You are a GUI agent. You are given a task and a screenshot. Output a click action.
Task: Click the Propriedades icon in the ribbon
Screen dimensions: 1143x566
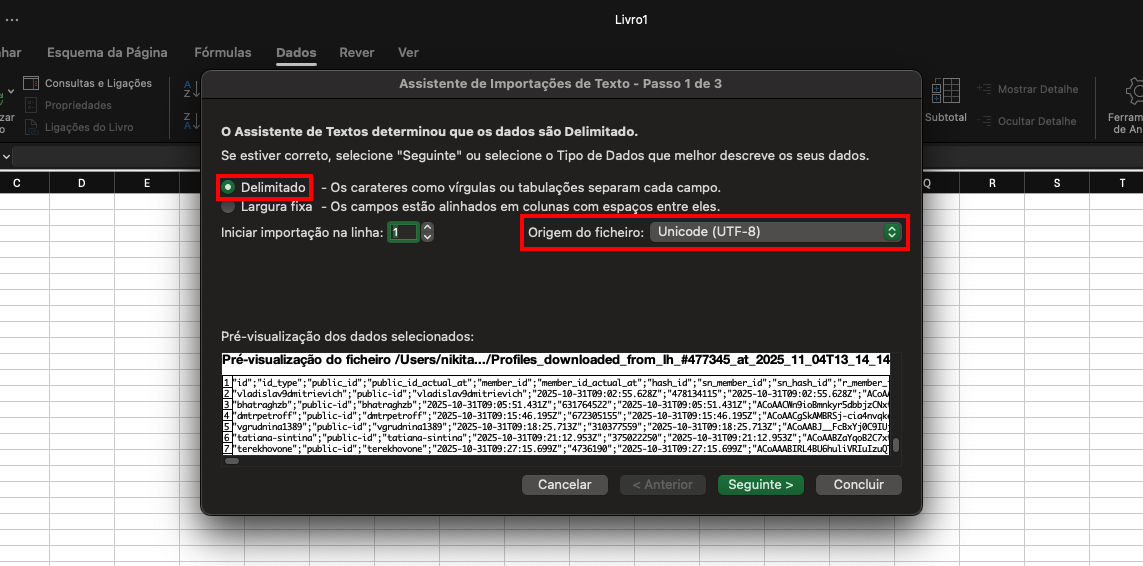coord(31,105)
